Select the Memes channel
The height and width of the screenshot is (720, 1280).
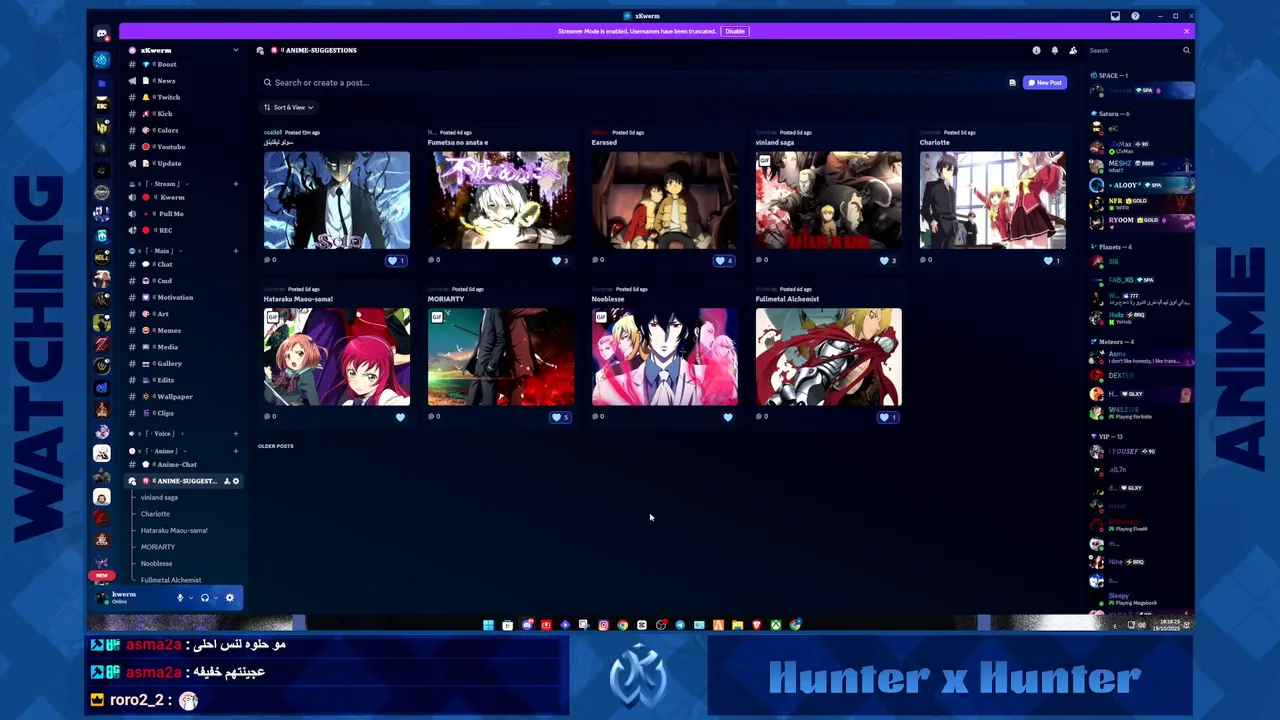pyautogui.click(x=183, y=330)
